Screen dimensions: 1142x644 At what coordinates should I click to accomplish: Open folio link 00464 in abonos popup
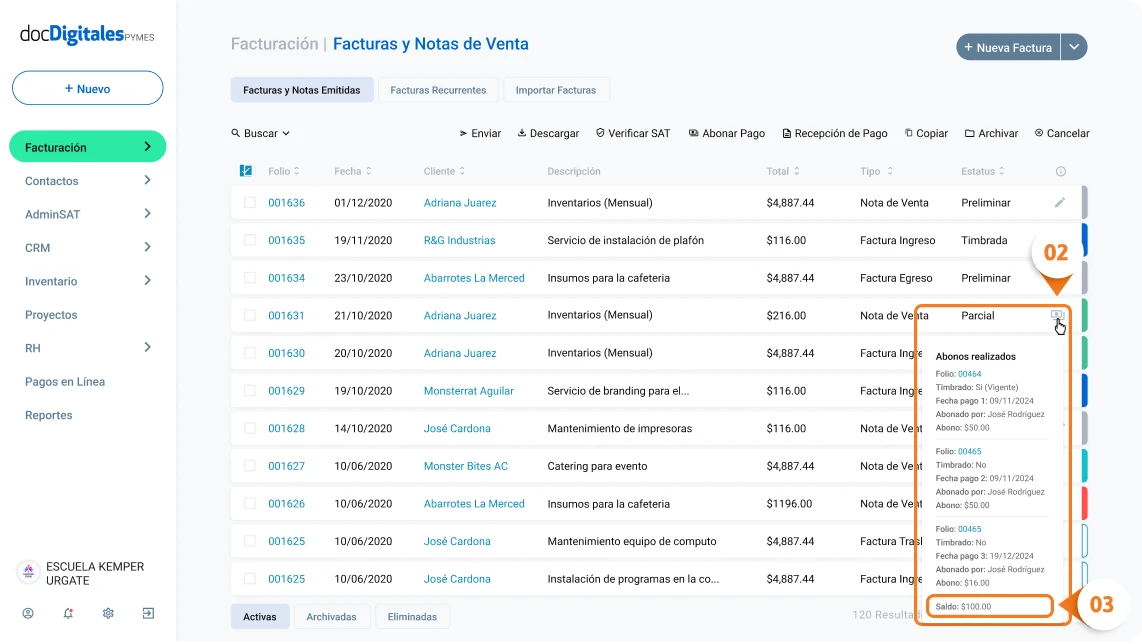click(969, 374)
